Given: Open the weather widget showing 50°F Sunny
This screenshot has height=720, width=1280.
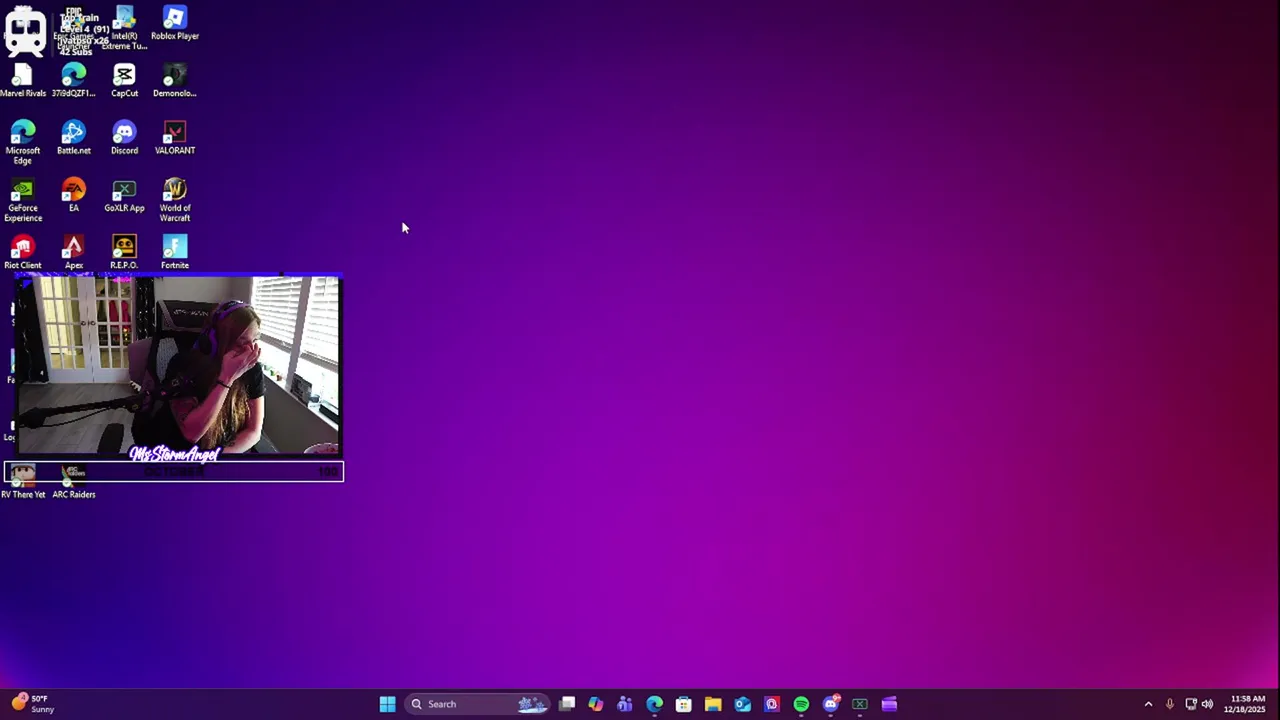Looking at the screenshot, I should (32, 704).
